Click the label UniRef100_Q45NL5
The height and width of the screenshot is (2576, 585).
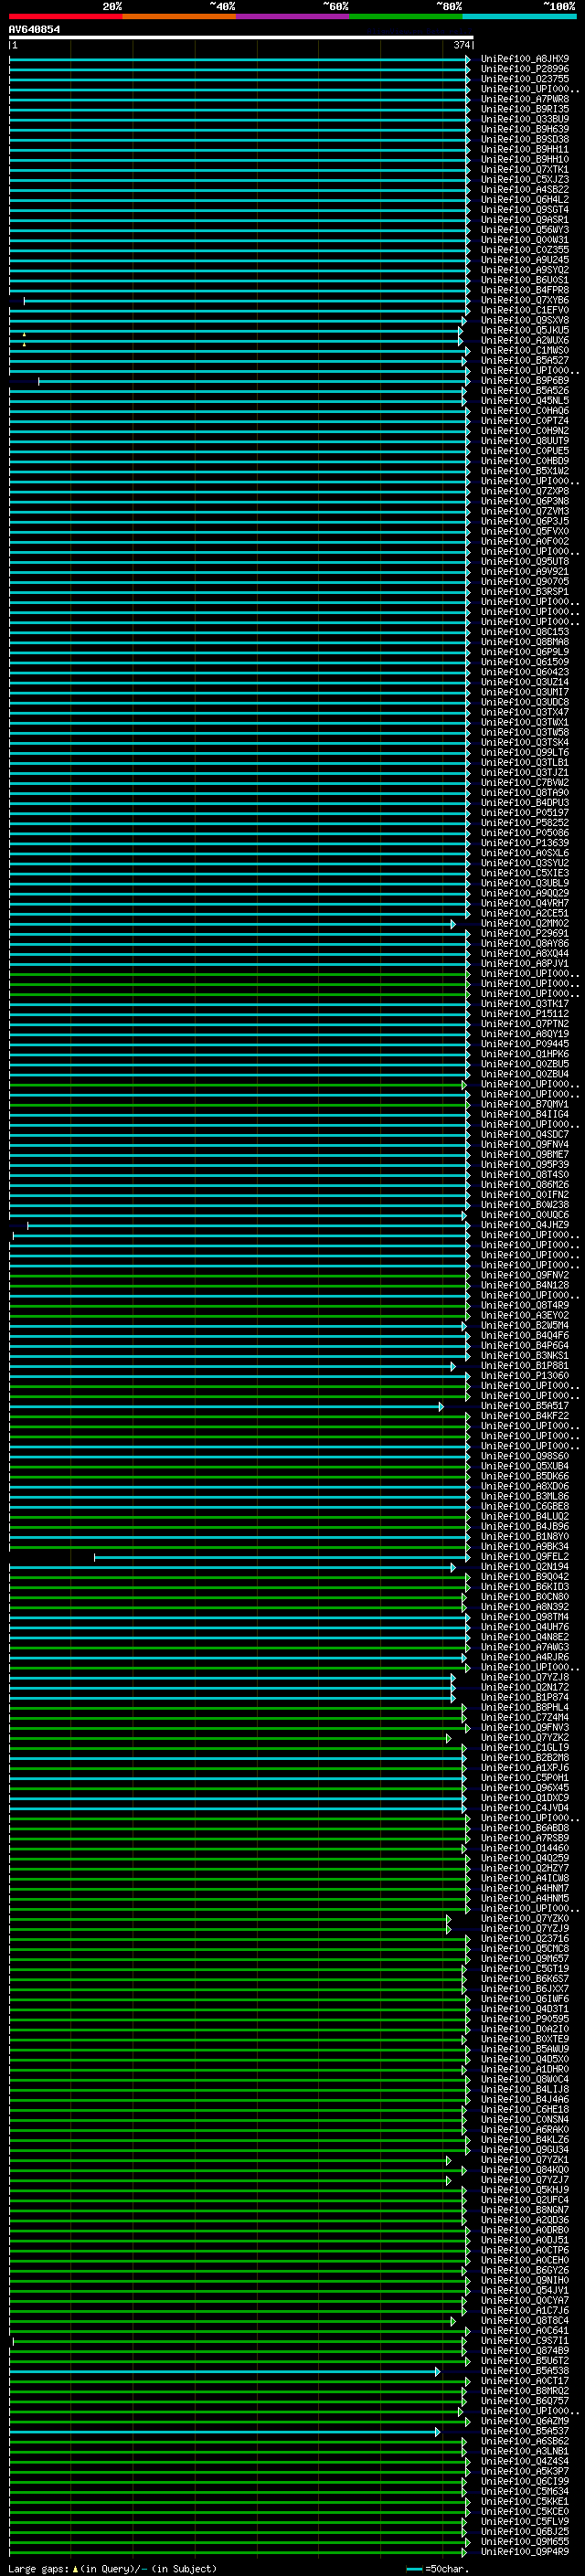(x=525, y=401)
